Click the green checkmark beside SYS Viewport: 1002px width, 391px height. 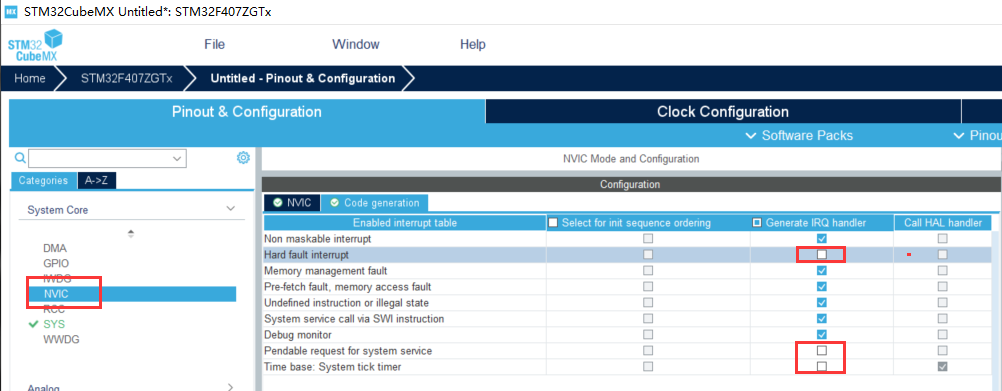point(34,324)
